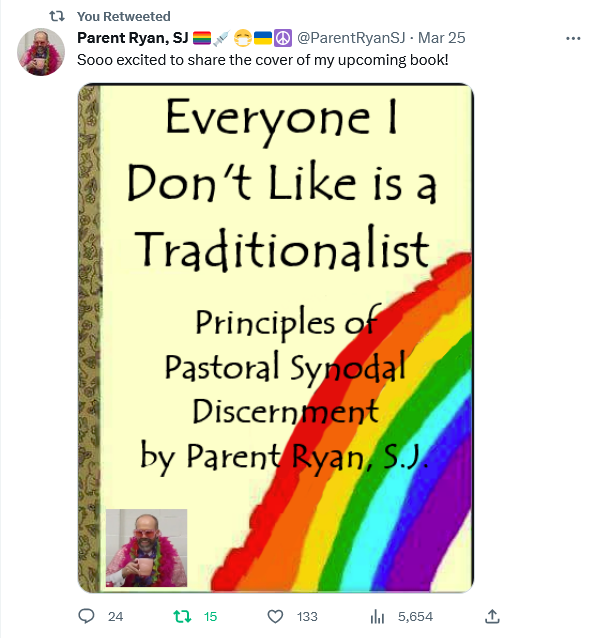This screenshot has width=598, height=638.
Task: Open Parent Ryan's profile avatar
Action: [41, 52]
